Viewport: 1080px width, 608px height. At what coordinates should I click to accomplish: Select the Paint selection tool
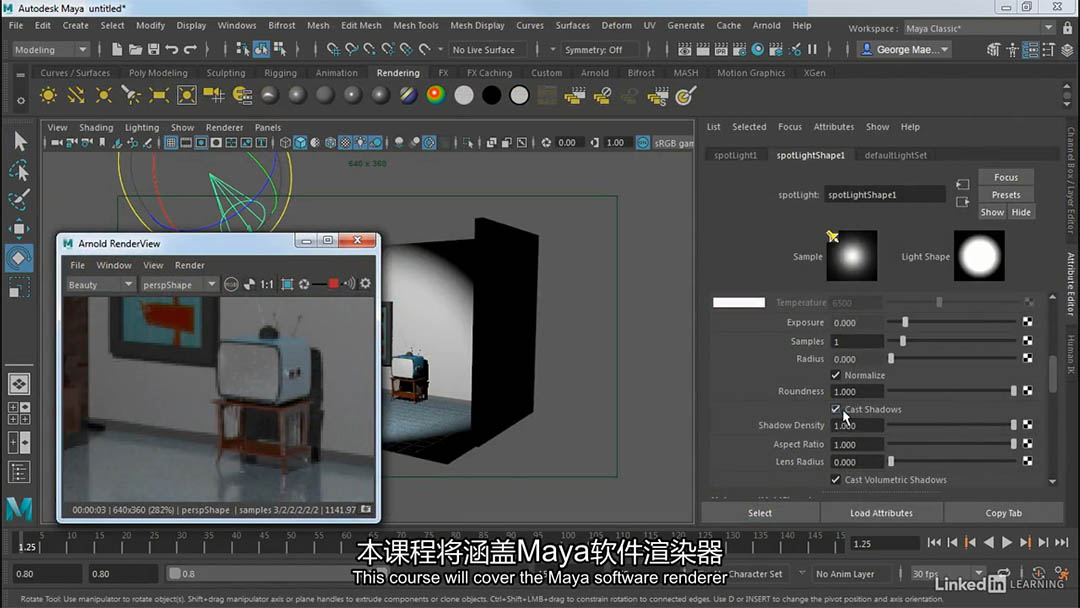(19, 199)
